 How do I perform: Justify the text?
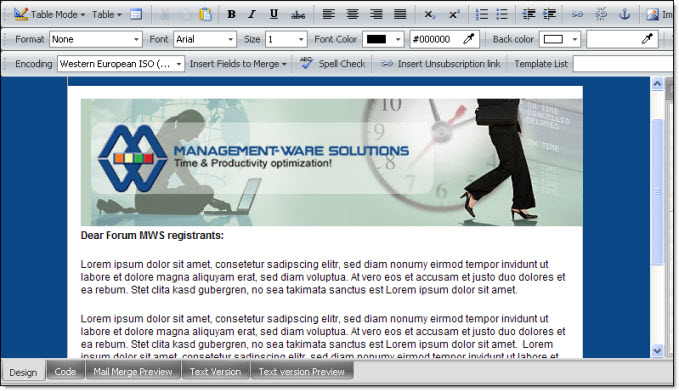tap(400, 14)
